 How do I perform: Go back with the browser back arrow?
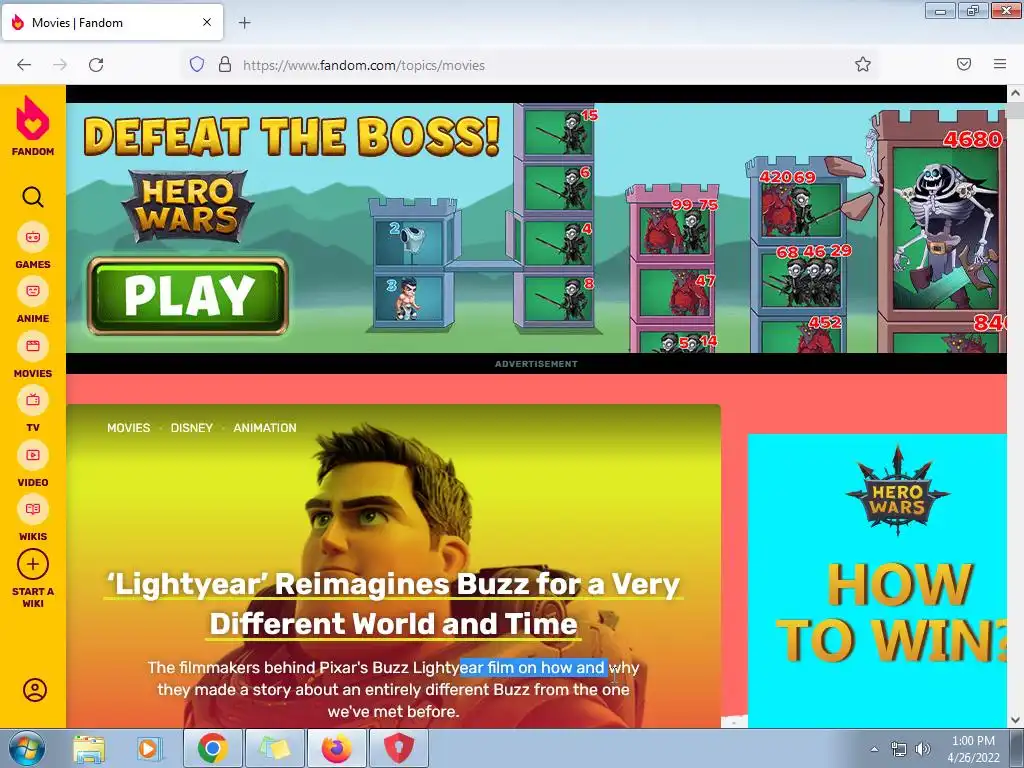pos(24,65)
